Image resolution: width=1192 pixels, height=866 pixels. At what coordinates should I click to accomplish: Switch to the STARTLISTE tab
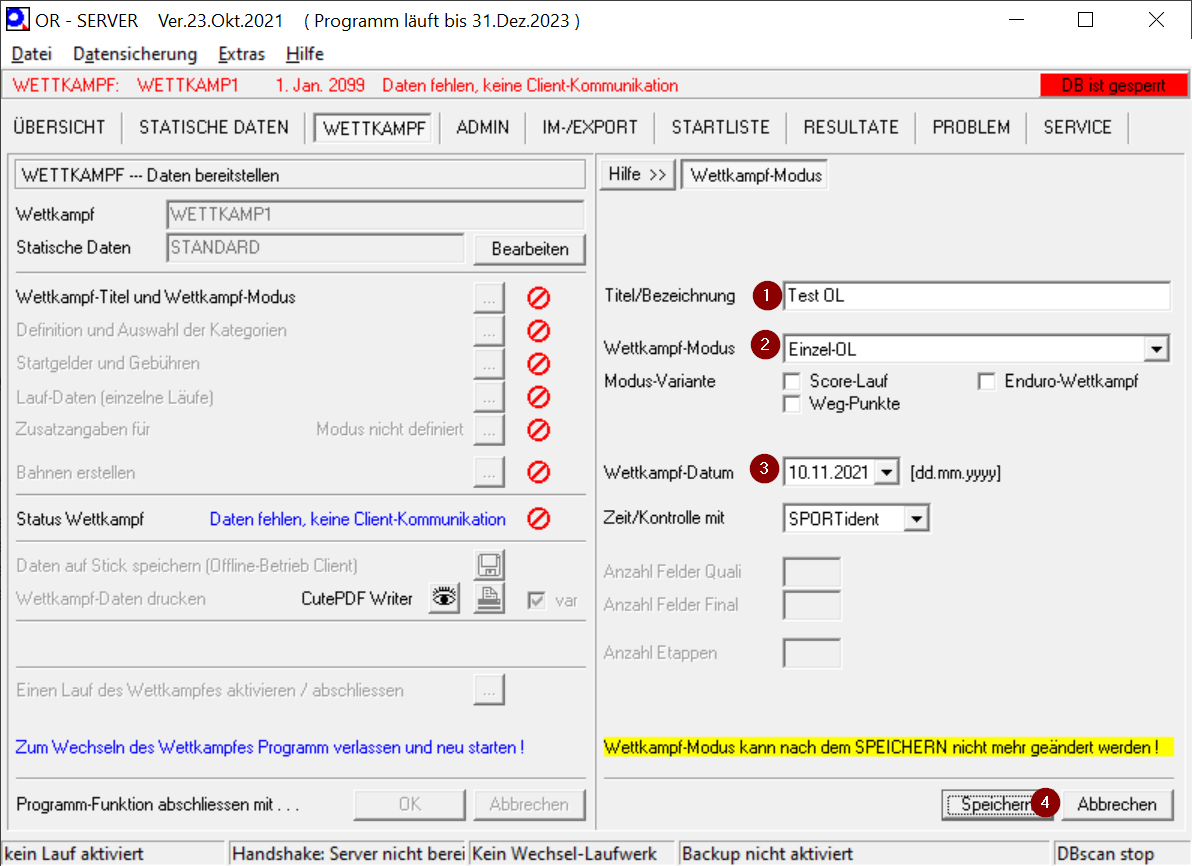pos(720,127)
